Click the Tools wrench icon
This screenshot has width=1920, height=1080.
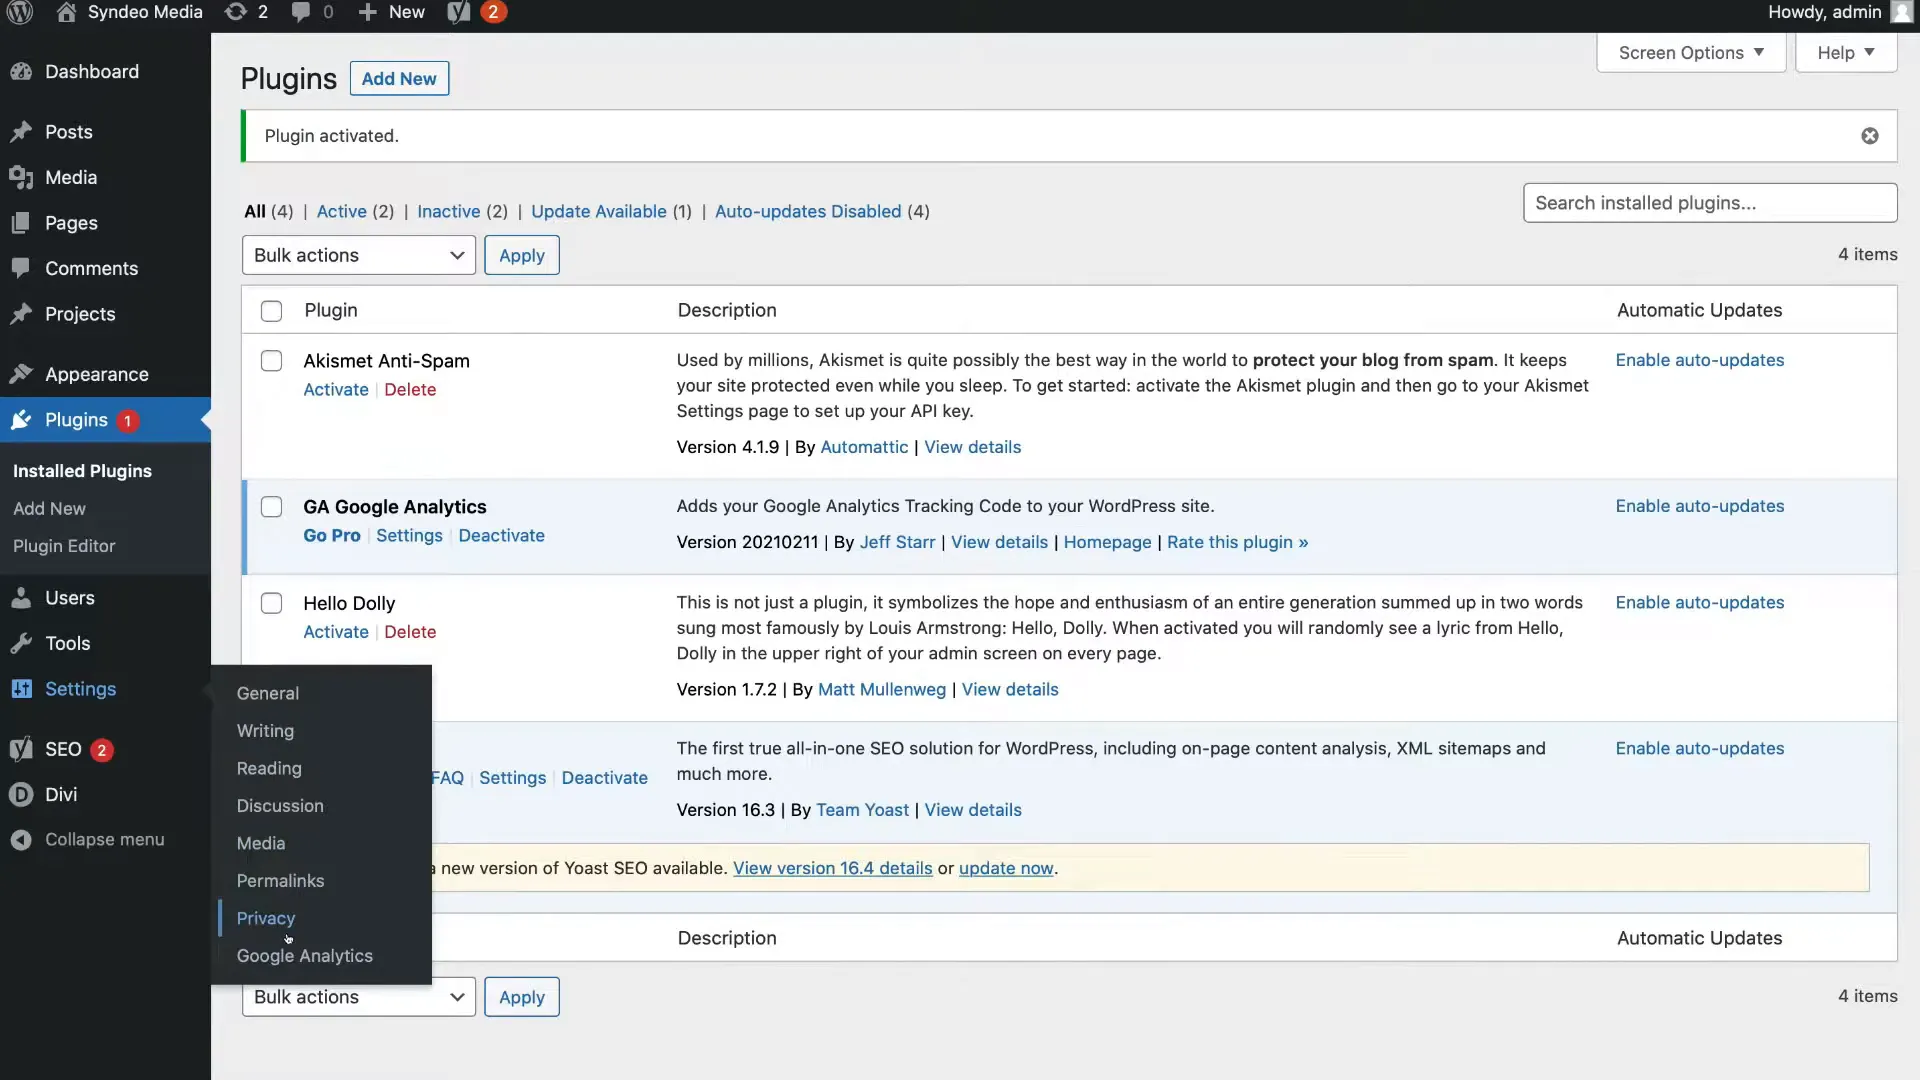21,643
